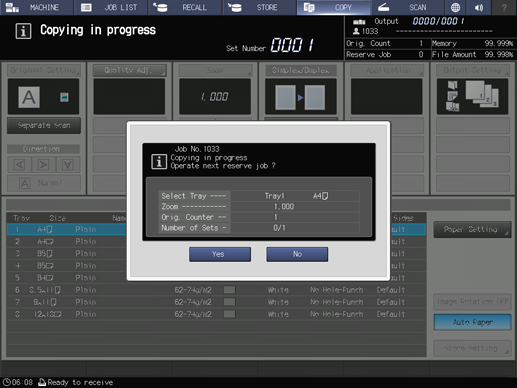The height and width of the screenshot is (388, 517).
Task: Expand the Quality Adj. options
Action: (129, 70)
